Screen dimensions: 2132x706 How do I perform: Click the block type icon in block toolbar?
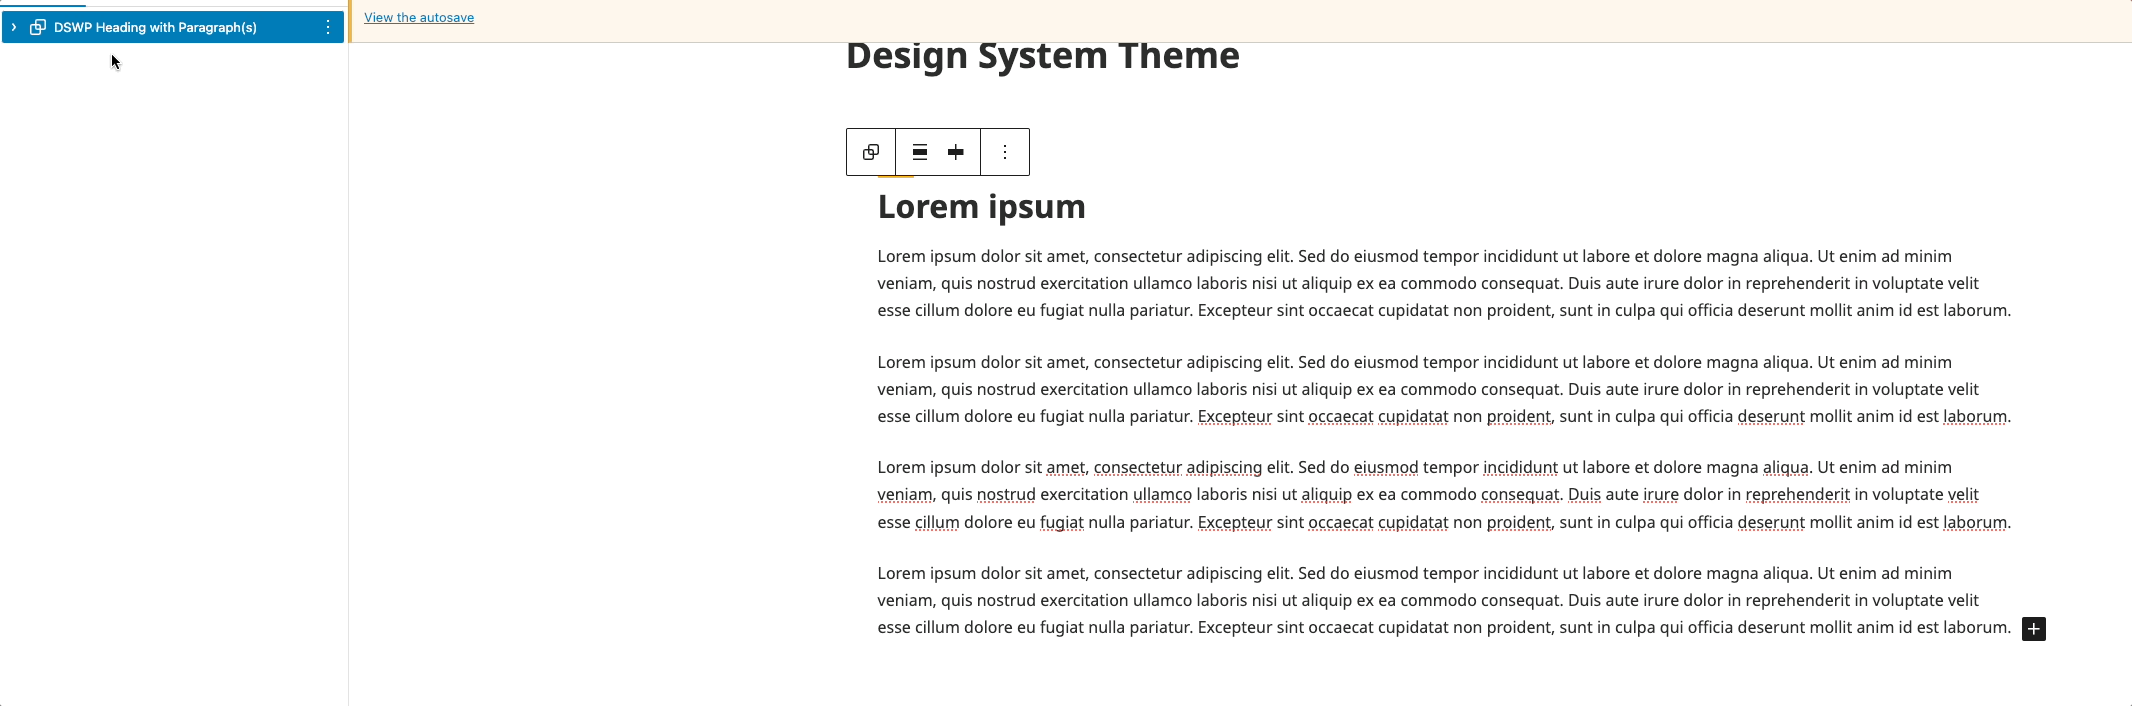tap(871, 152)
